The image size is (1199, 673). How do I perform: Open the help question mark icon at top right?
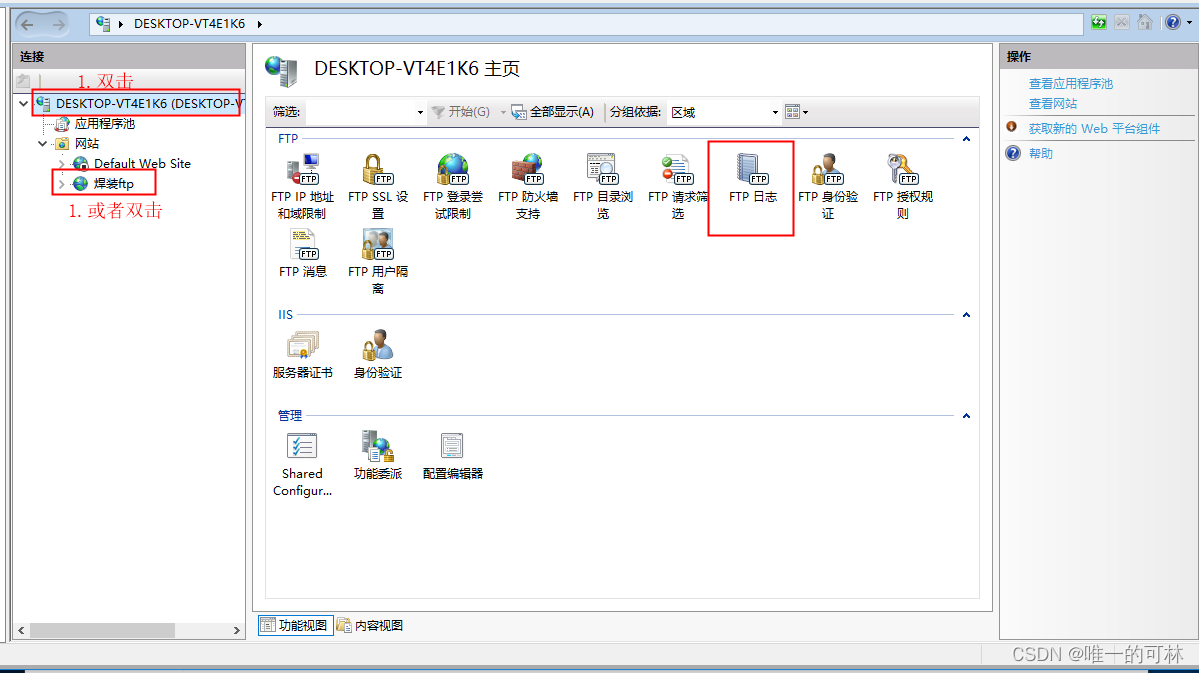point(1172,22)
